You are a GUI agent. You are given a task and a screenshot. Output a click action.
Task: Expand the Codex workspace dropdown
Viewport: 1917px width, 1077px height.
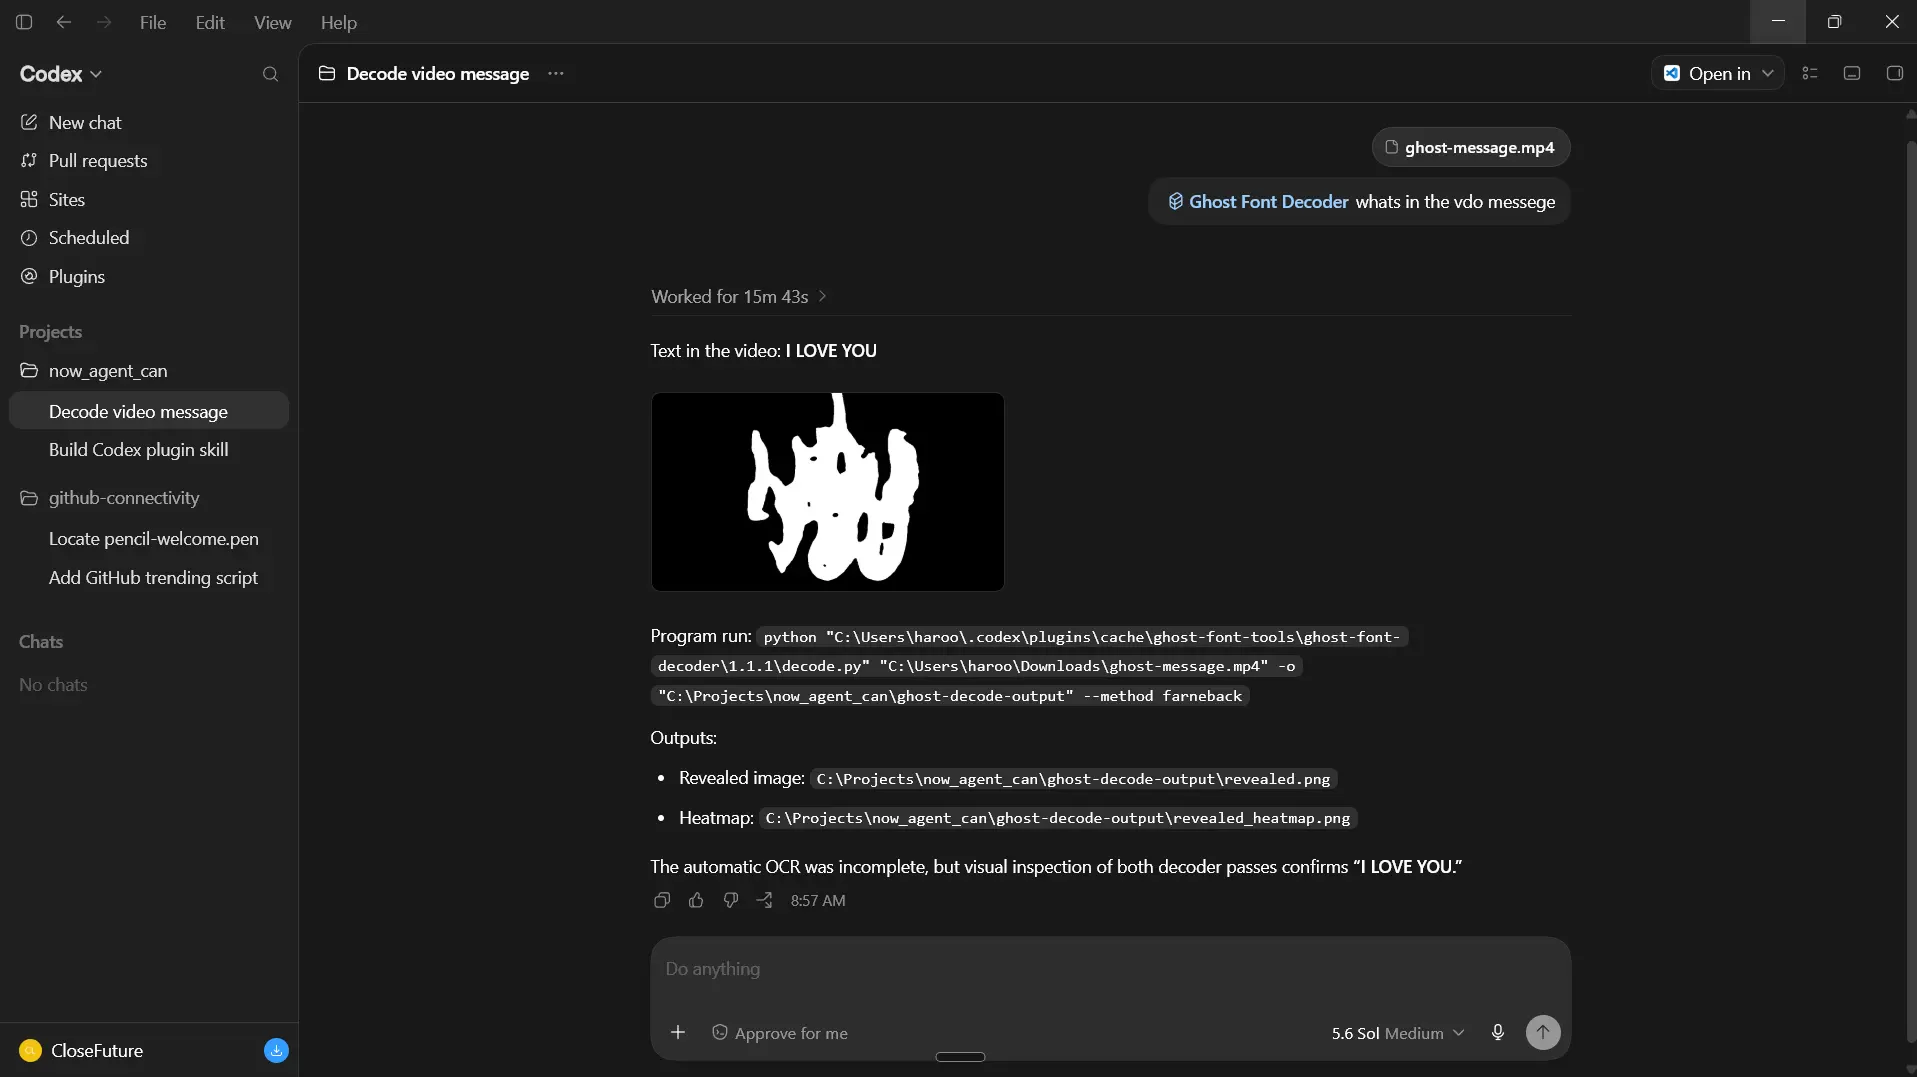(x=61, y=74)
